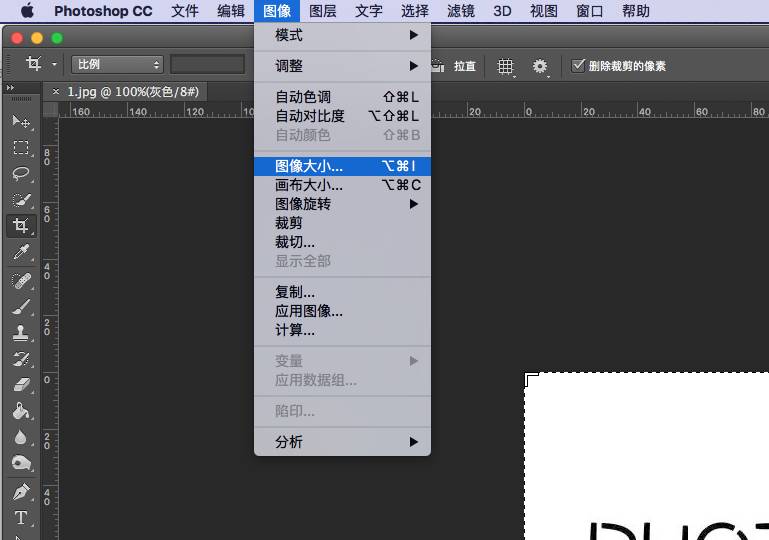Screen dimensions: 769x540
Task: Select the Lasso tool
Action: pos(21,174)
